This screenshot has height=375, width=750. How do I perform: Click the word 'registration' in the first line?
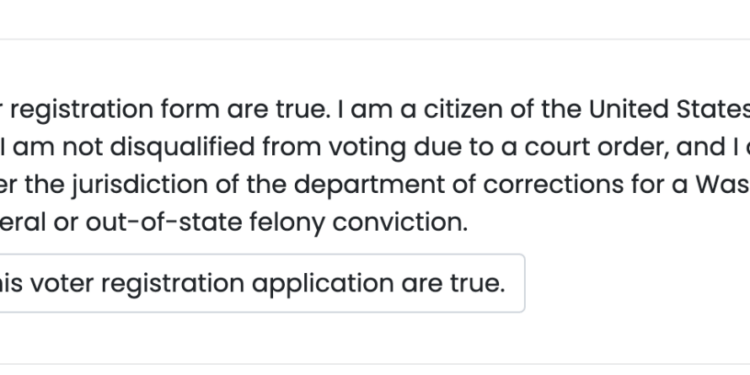click(82, 110)
